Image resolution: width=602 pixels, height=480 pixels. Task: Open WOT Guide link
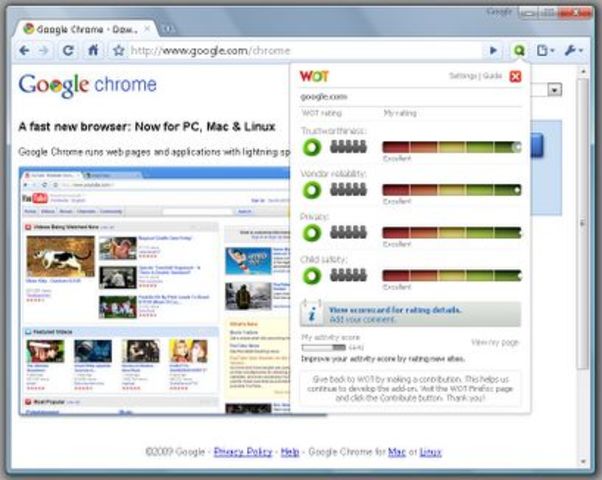coord(493,76)
